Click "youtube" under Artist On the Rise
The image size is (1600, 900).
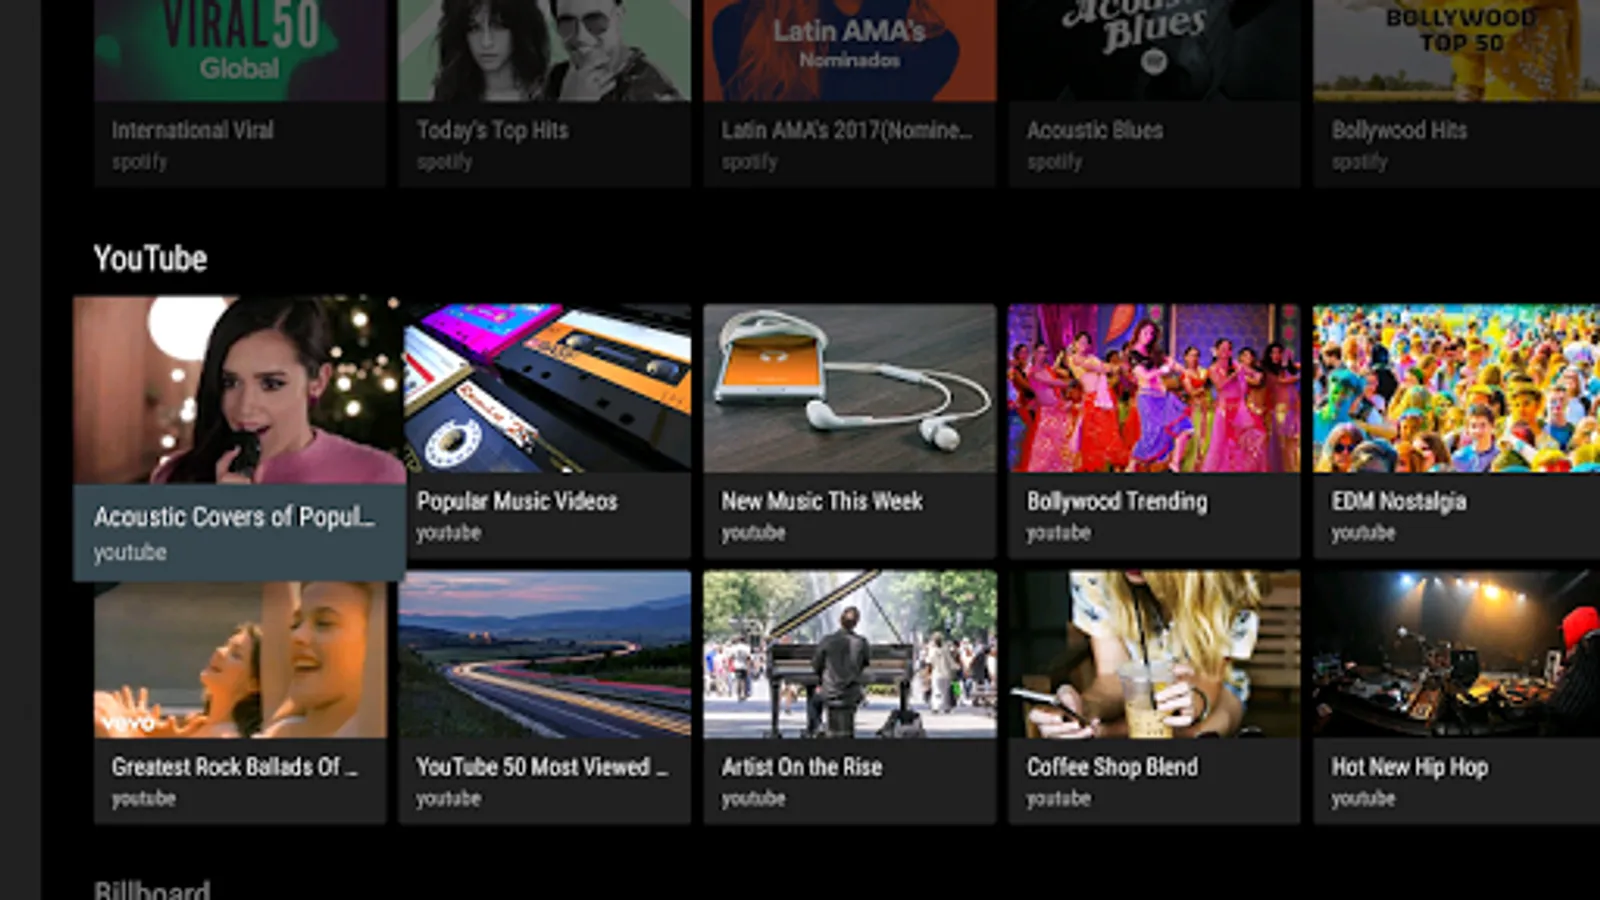754,799
